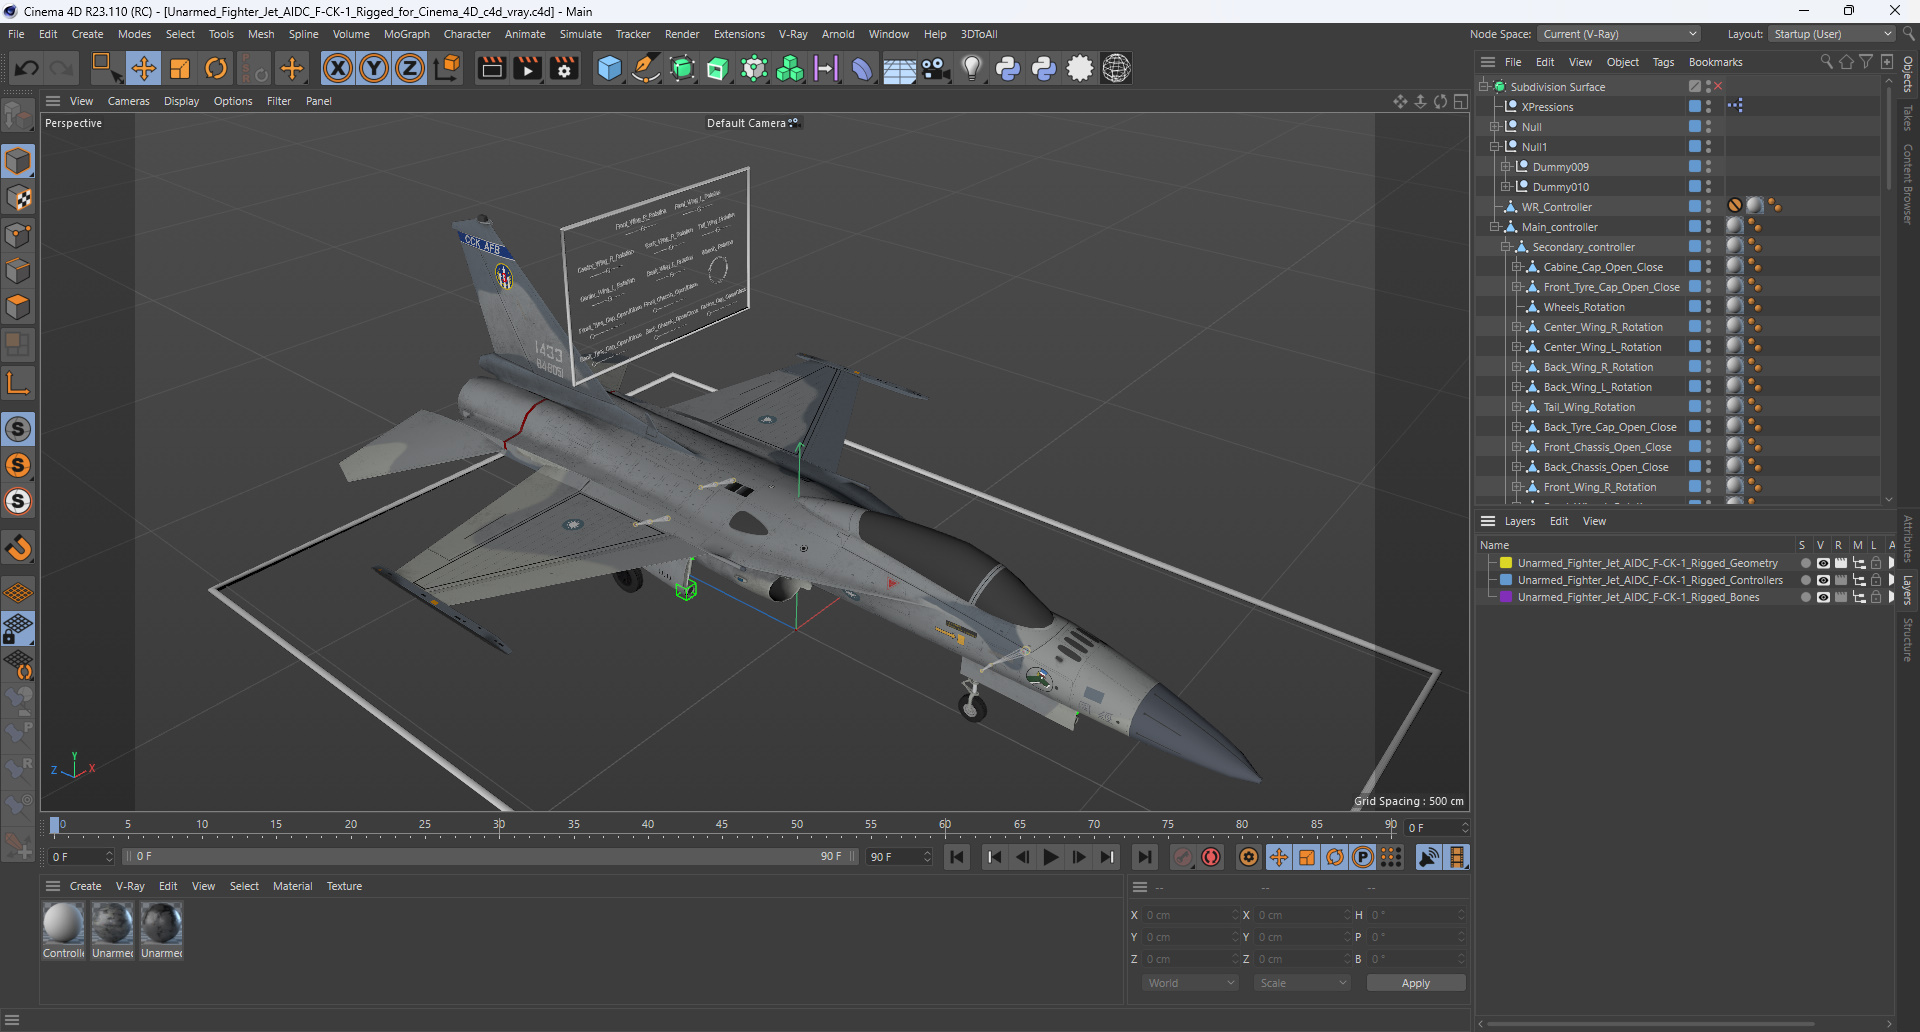This screenshot has width=1920, height=1032.
Task: Open the Spline pen tool
Action: point(646,68)
